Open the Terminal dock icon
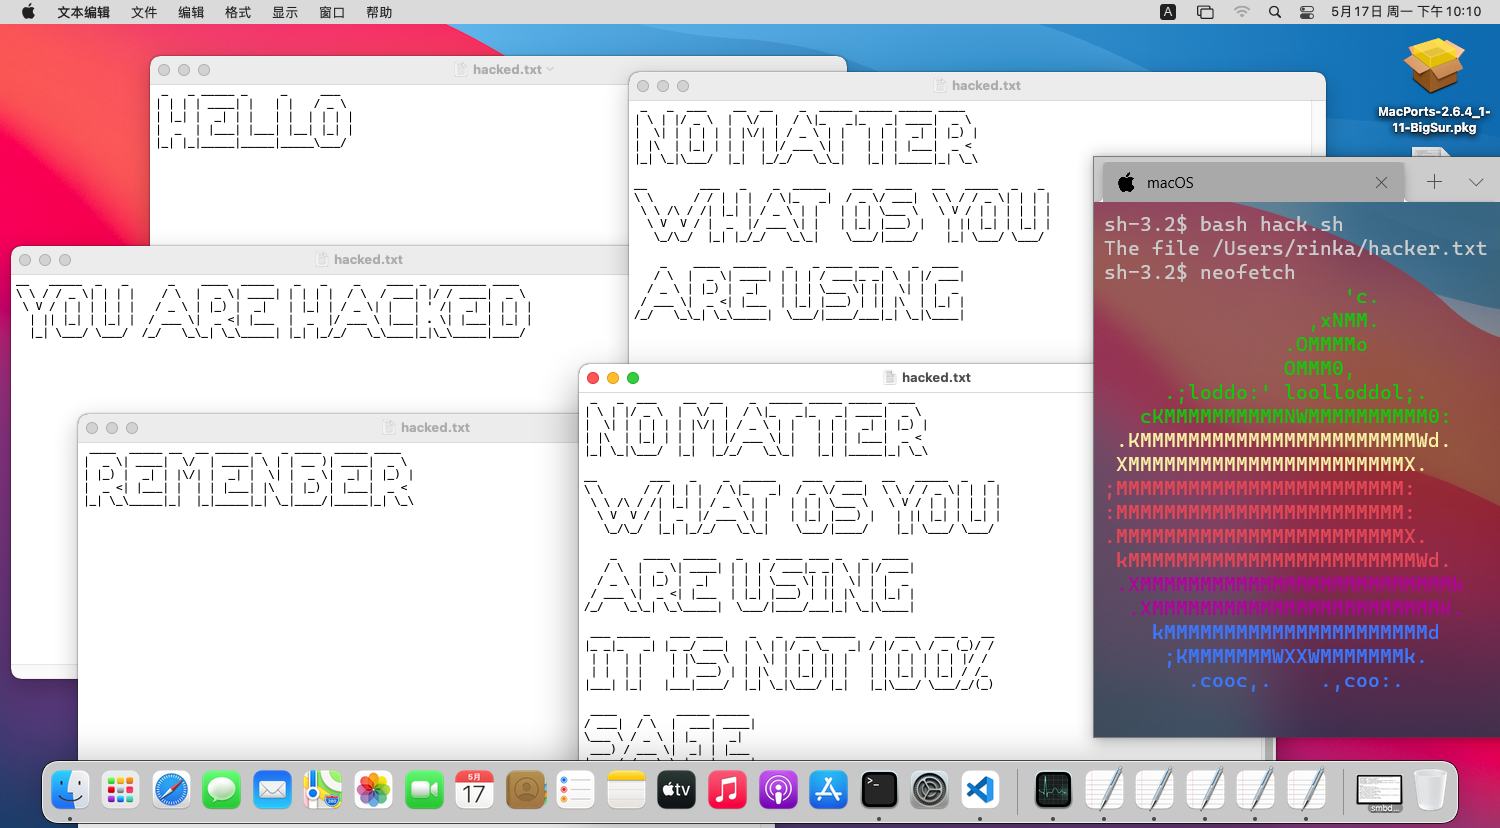The image size is (1500, 828). coord(879,790)
